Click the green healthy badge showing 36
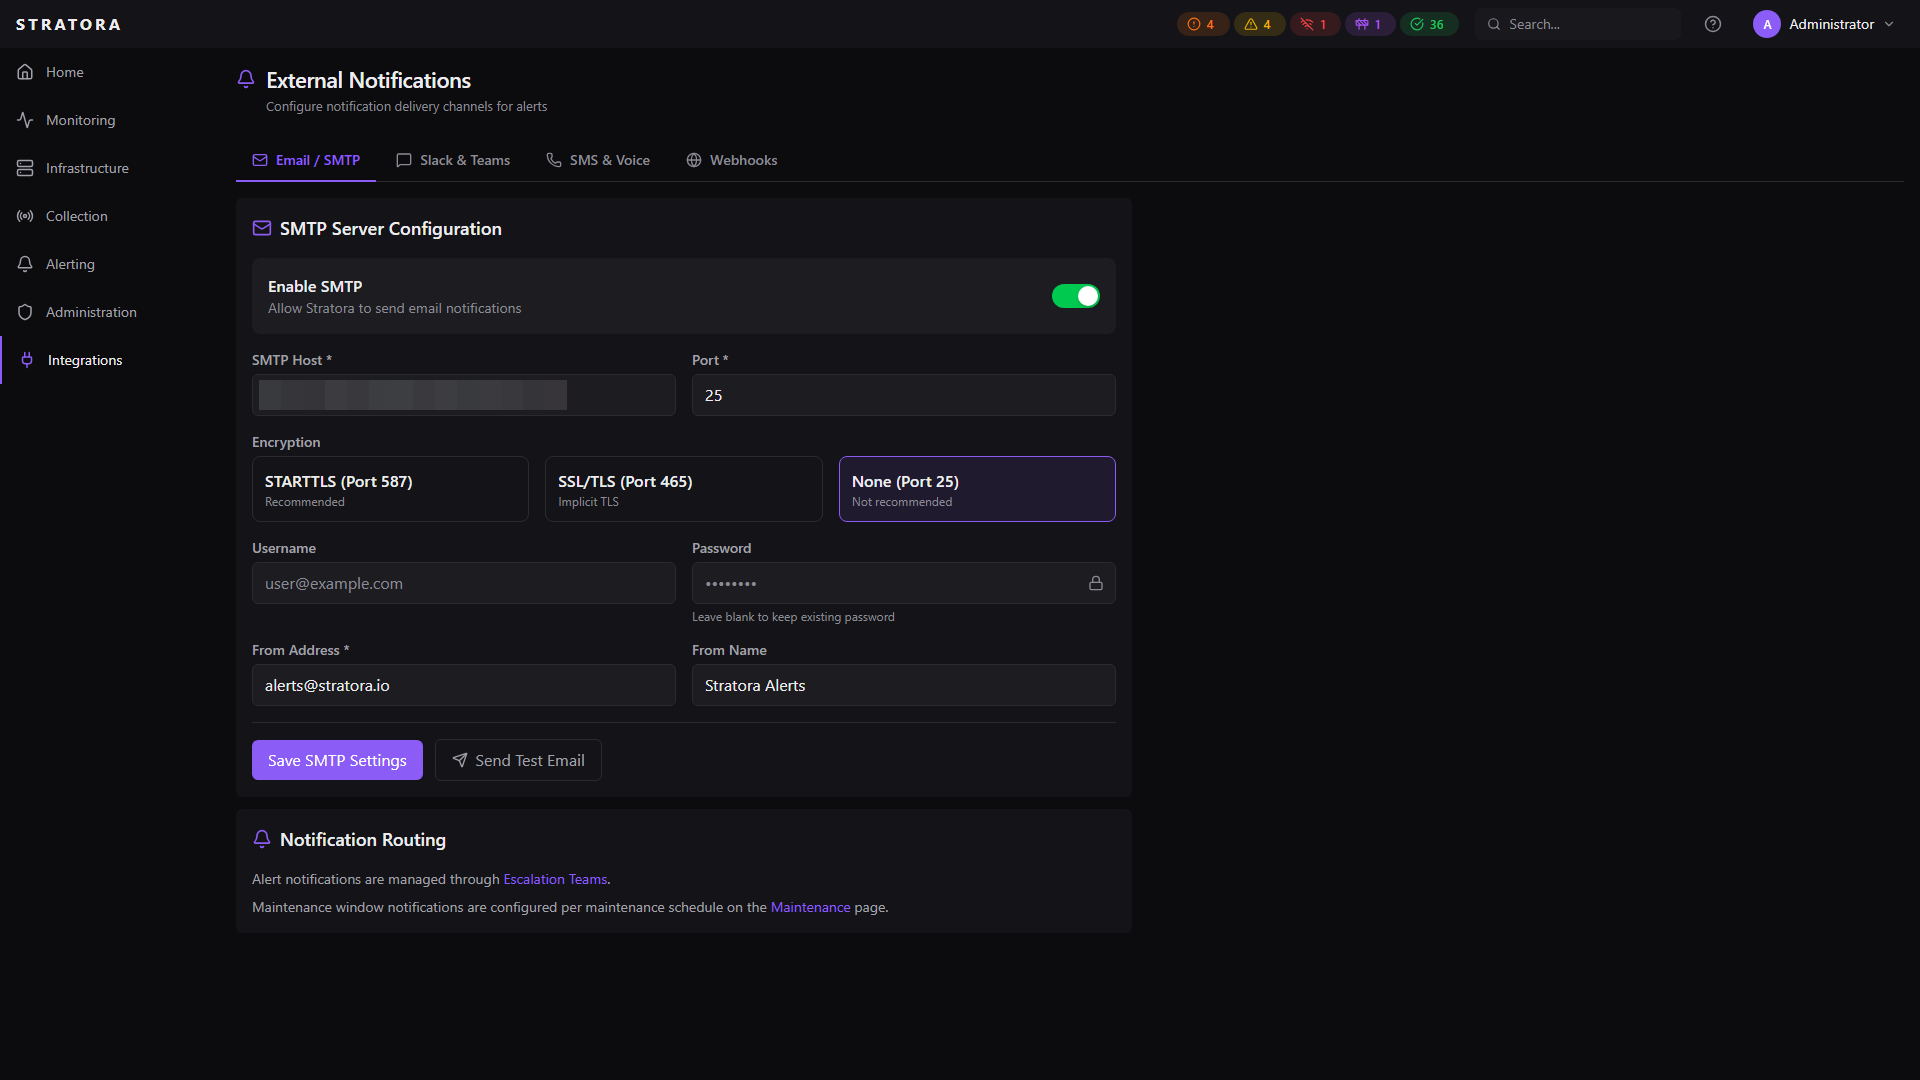The width and height of the screenshot is (1920, 1080). click(1428, 24)
